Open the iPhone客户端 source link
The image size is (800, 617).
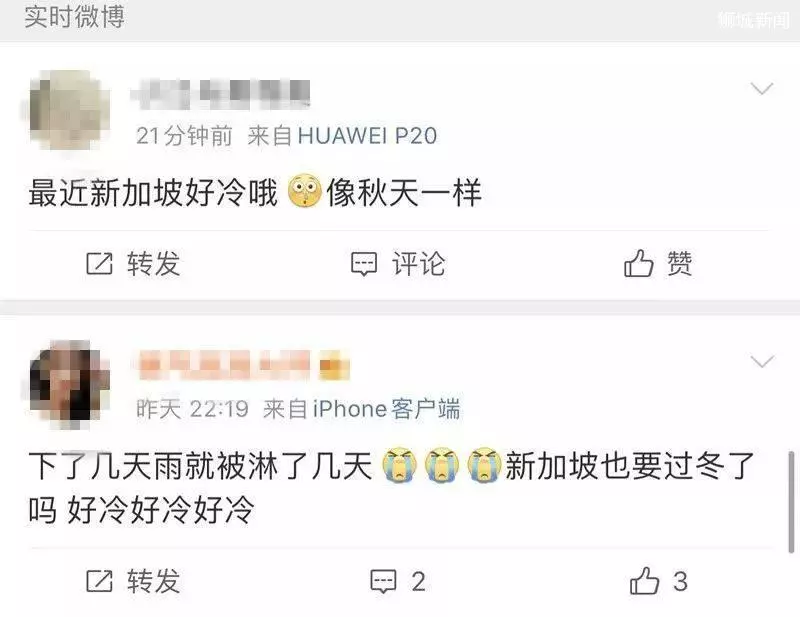[x=386, y=409]
